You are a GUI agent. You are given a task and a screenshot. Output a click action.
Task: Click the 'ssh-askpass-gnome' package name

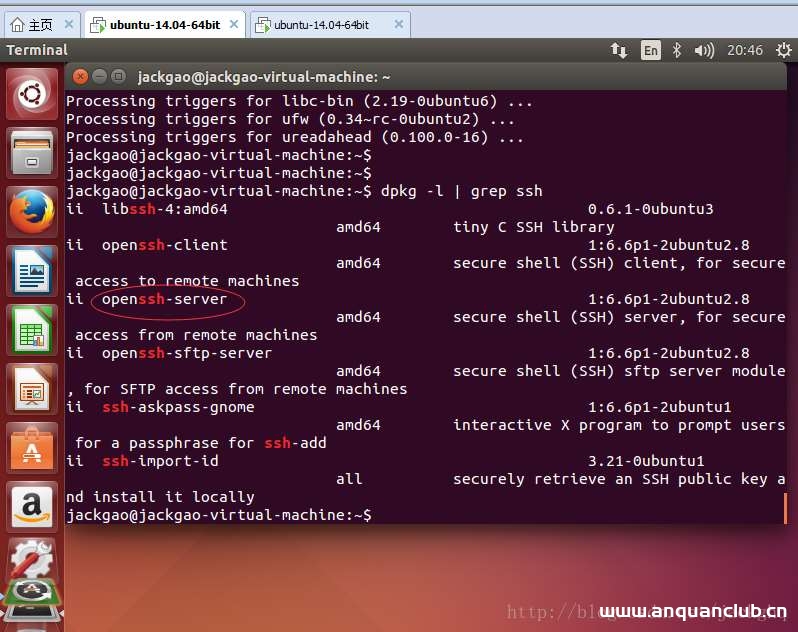point(178,407)
